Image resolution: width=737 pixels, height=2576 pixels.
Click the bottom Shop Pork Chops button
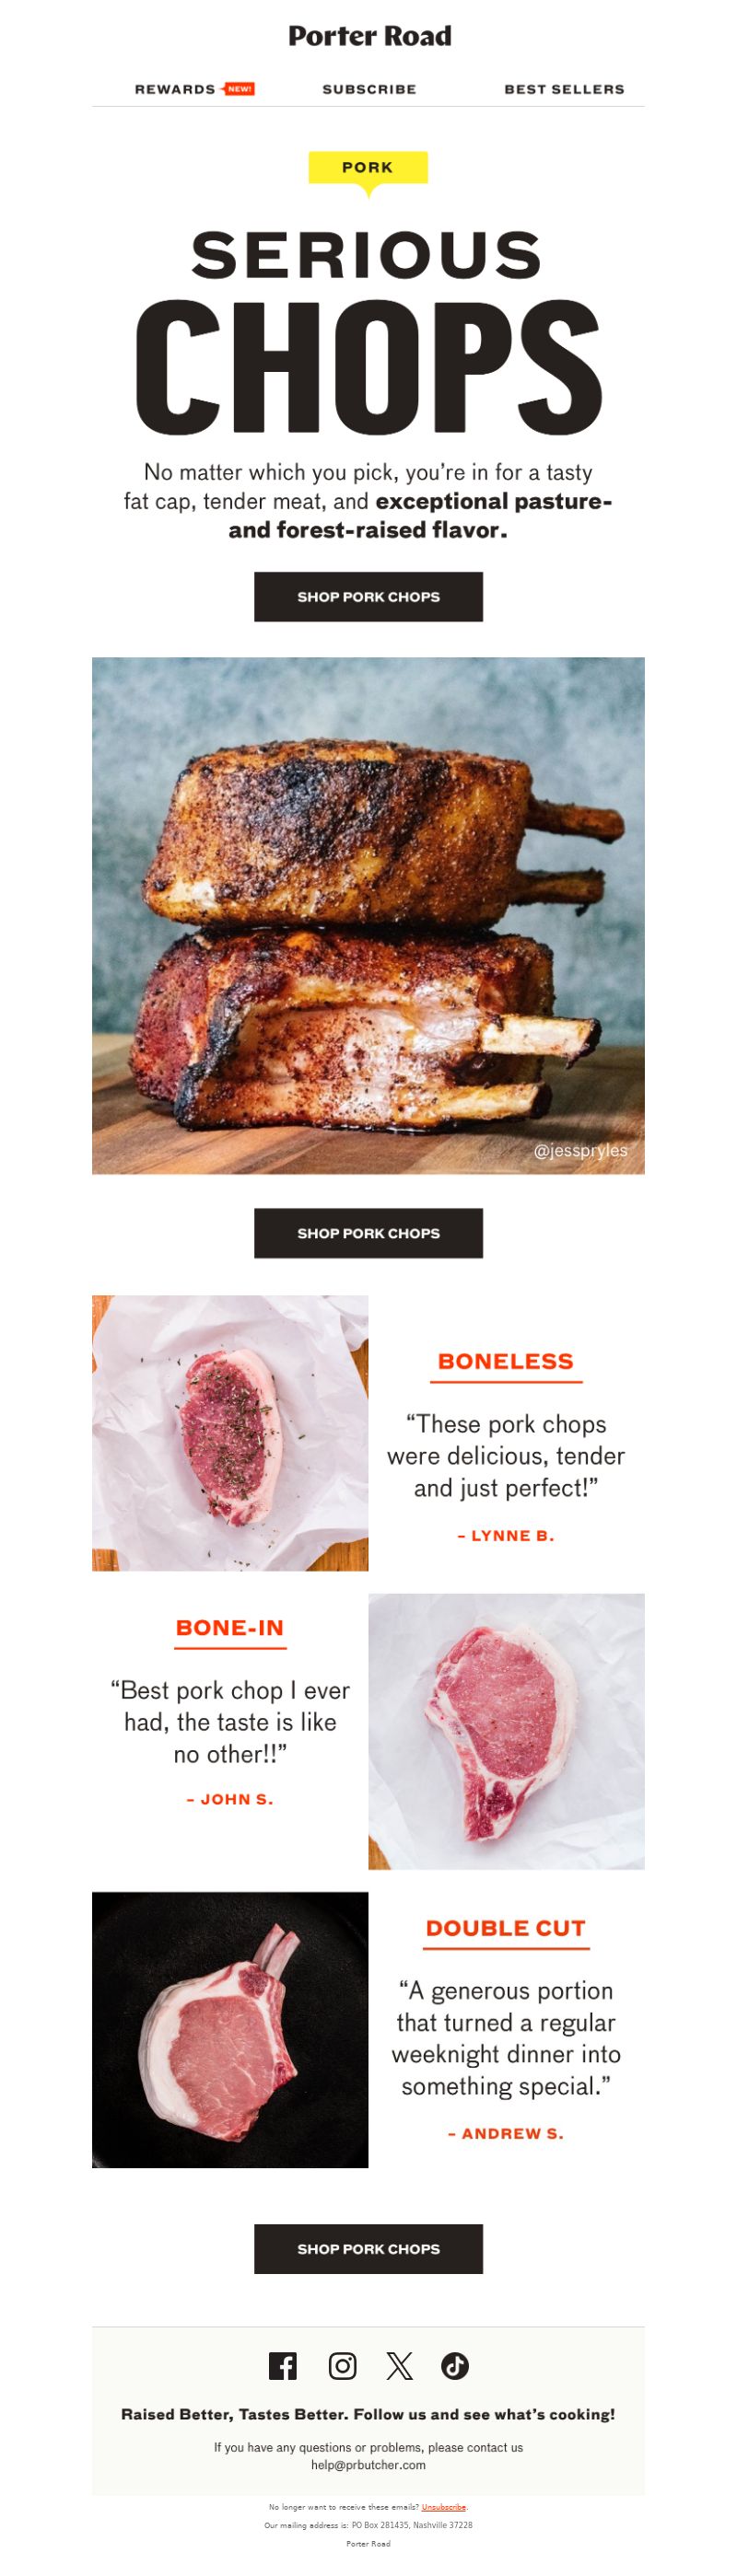click(368, 2249)
